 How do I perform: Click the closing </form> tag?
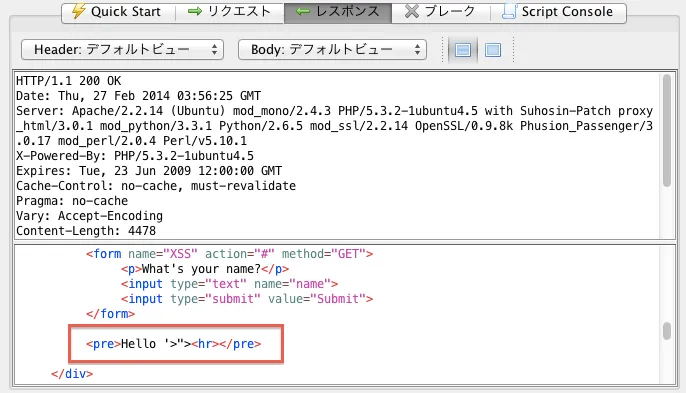(x=110, y=314)
